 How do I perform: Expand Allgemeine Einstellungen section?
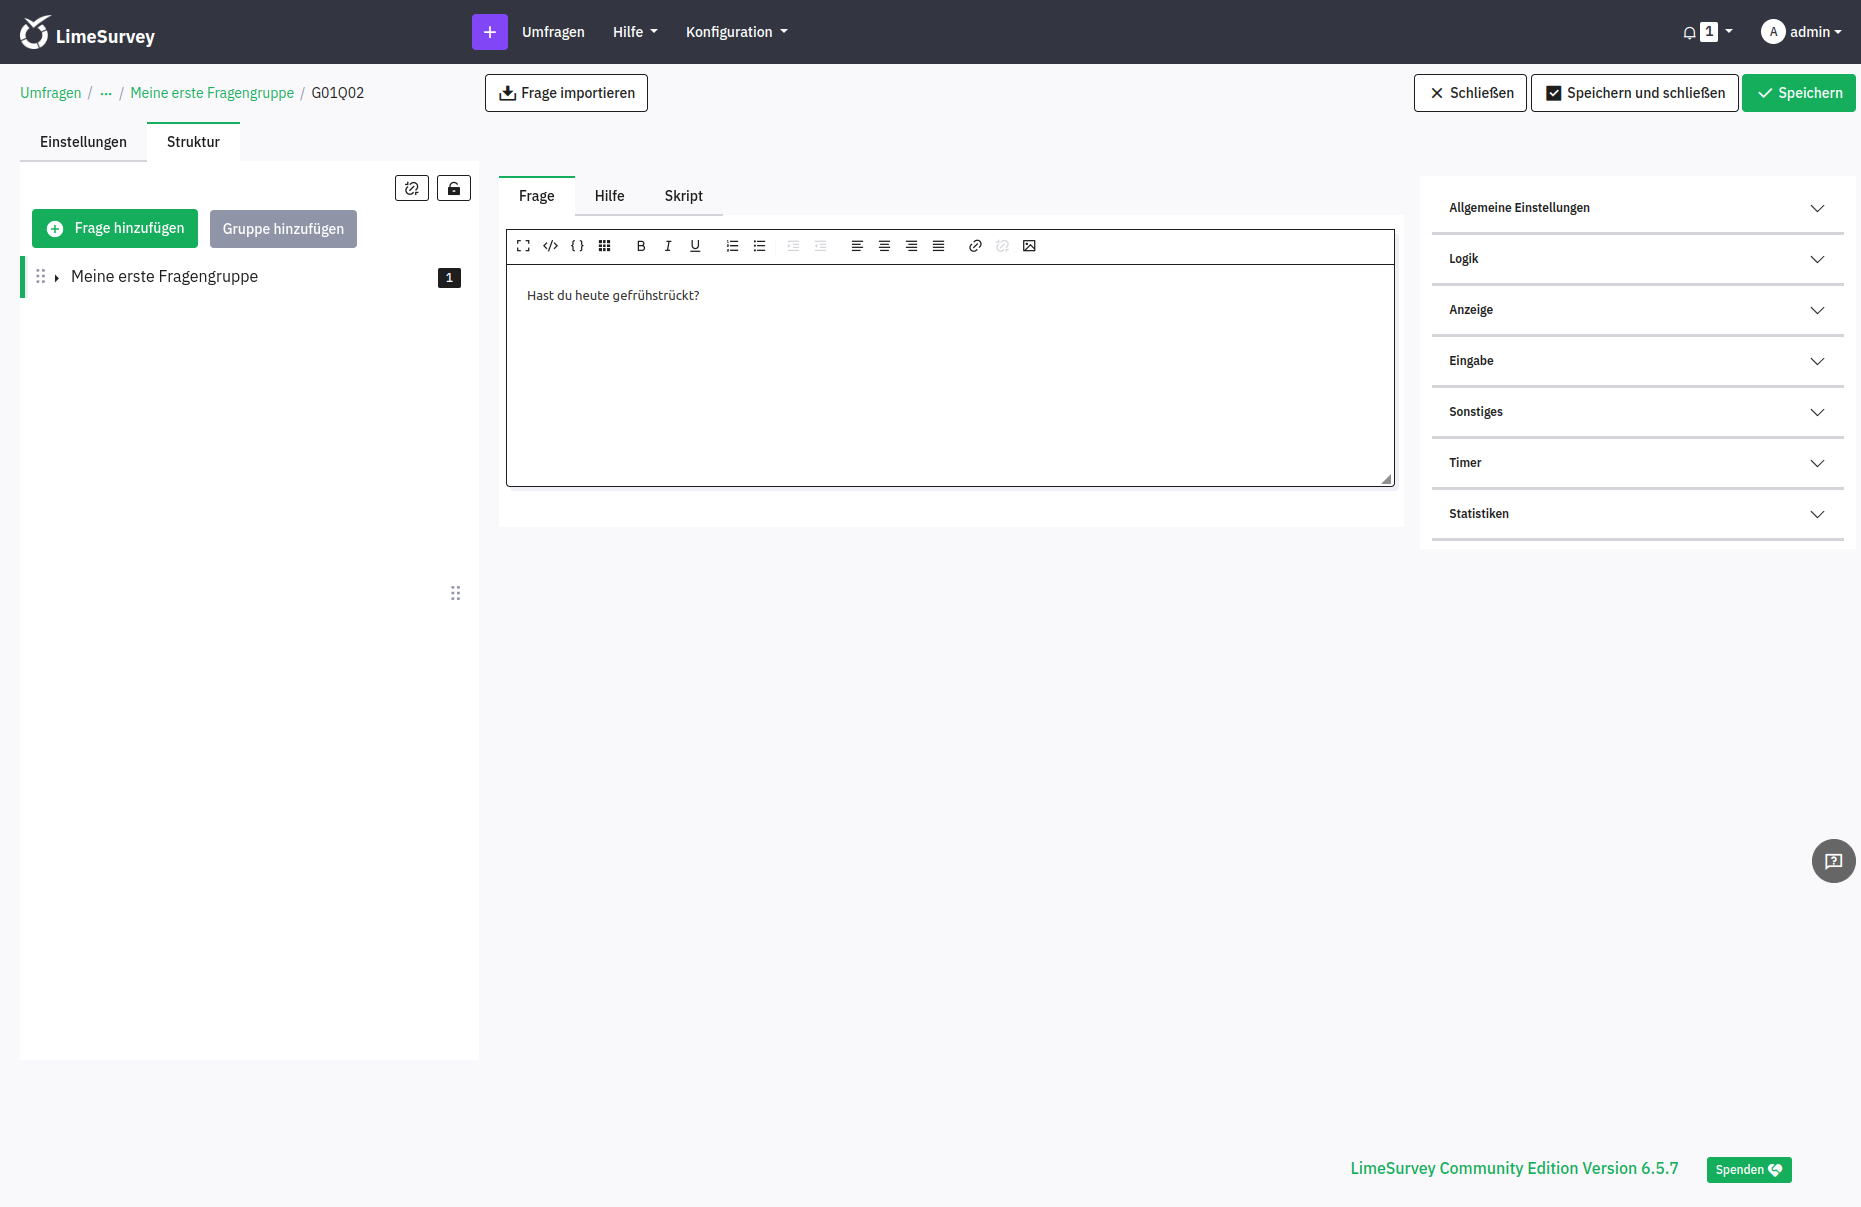(1636, 208)
